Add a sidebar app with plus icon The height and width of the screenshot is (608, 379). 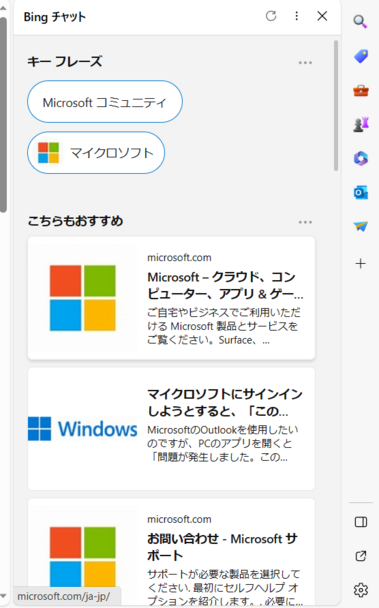[x=361, y=264]
